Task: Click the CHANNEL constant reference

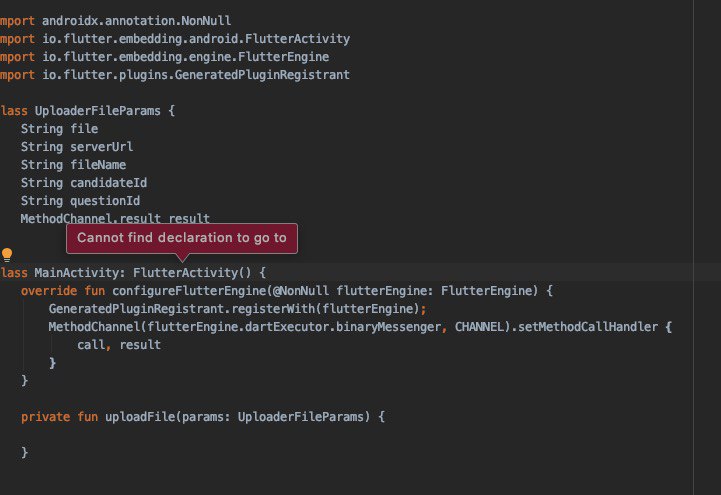Action: point(480,327)
